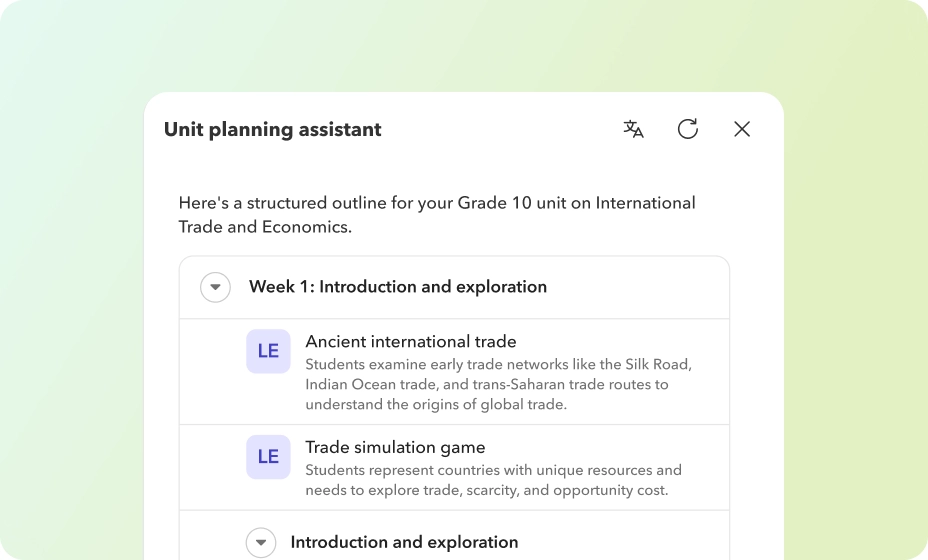Select the Week 1: Introduction and exploration heading

coord(398,287)
